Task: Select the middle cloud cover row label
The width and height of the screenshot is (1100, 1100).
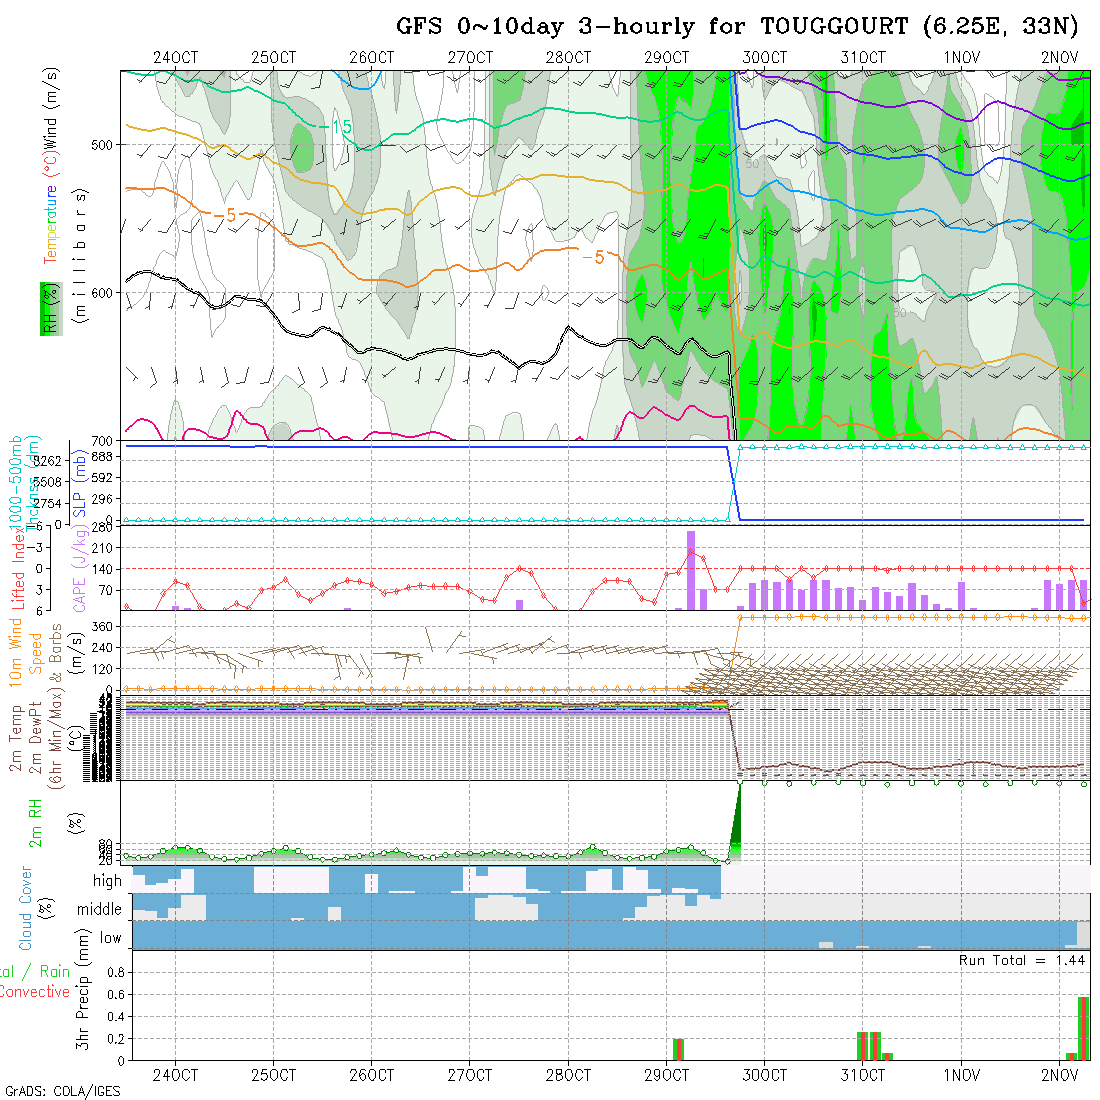Action: (100, 909)
